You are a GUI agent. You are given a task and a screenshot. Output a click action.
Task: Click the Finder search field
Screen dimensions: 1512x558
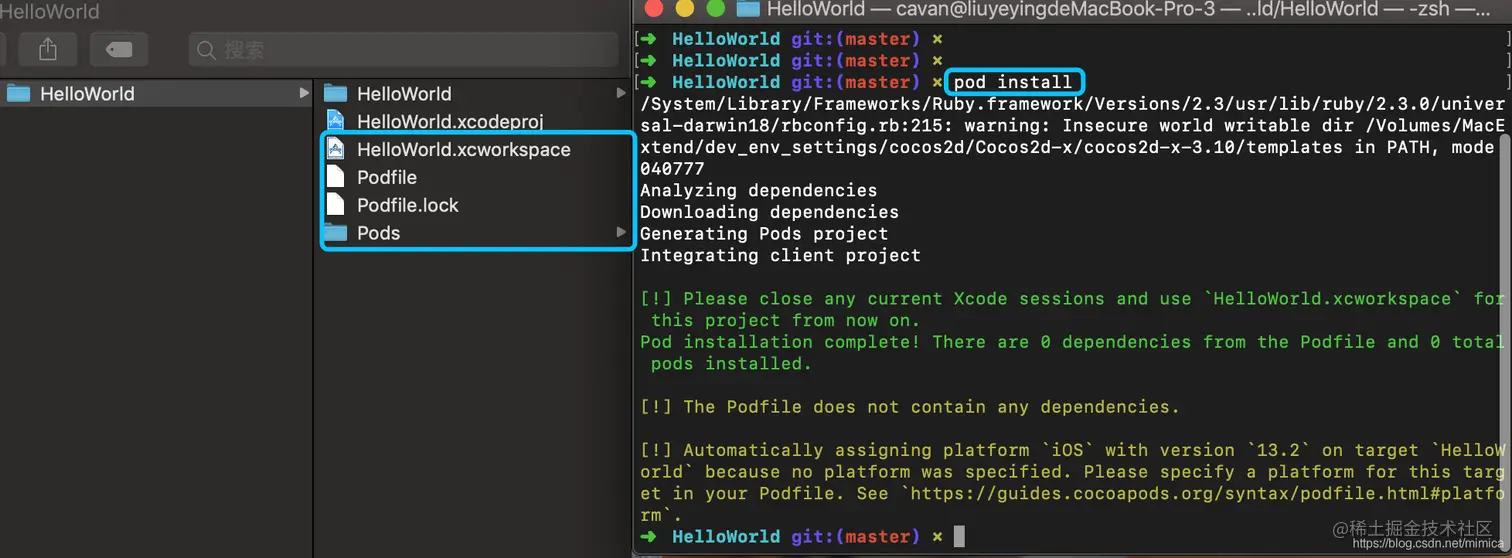(403, 50)
